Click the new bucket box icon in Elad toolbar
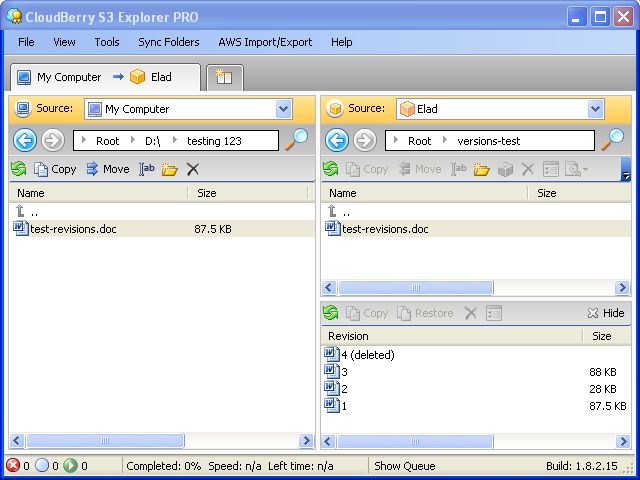The width and height of the screenshot is (640, 480). point(505,169)
